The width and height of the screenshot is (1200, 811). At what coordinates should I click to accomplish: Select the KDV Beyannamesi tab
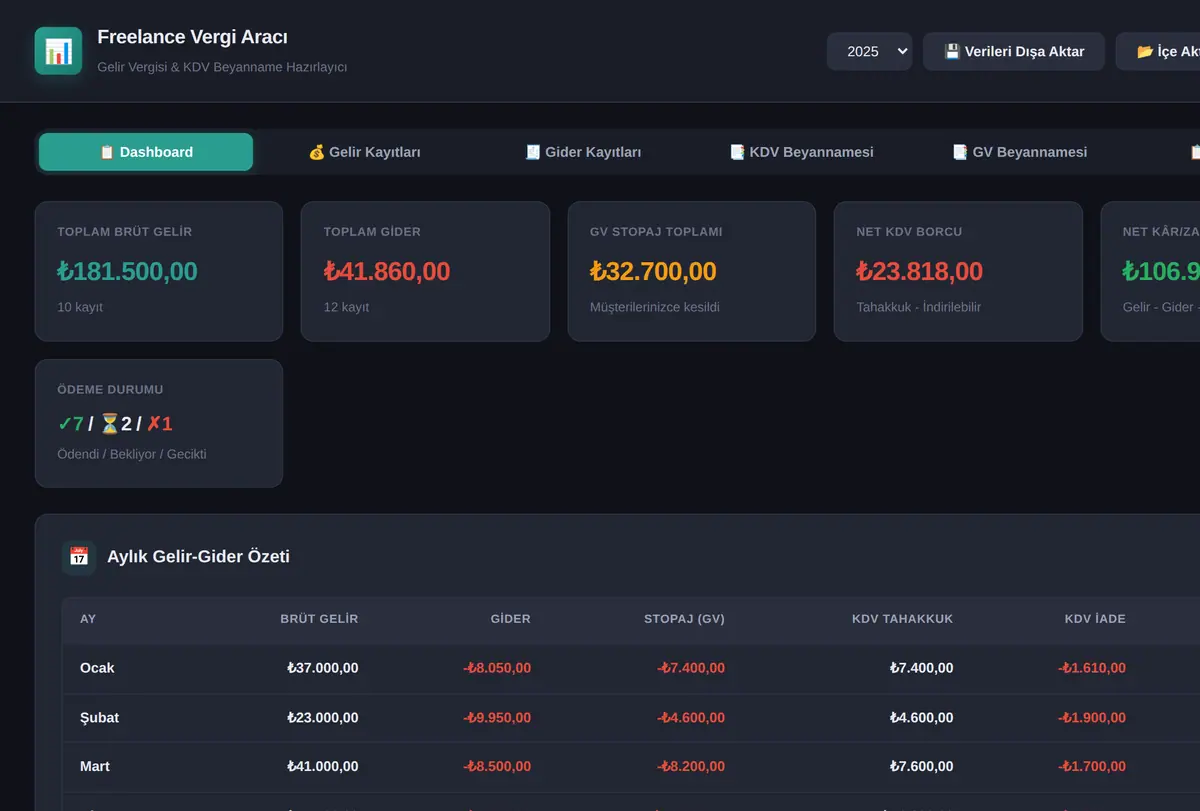point(801,152)
